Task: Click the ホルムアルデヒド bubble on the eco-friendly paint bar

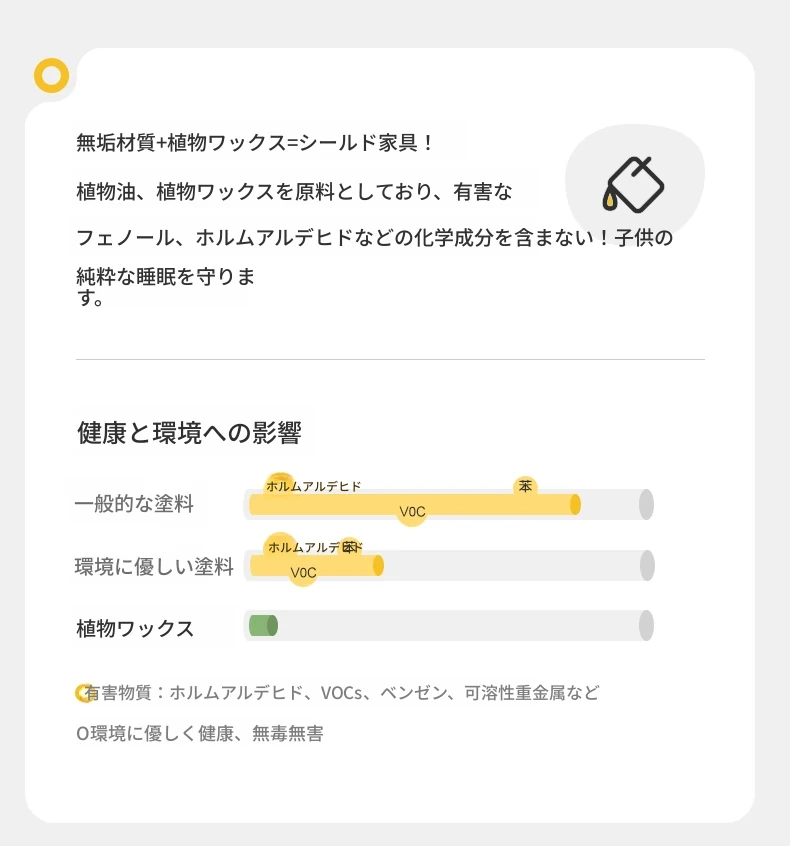Action: click(x=315, y=547)
